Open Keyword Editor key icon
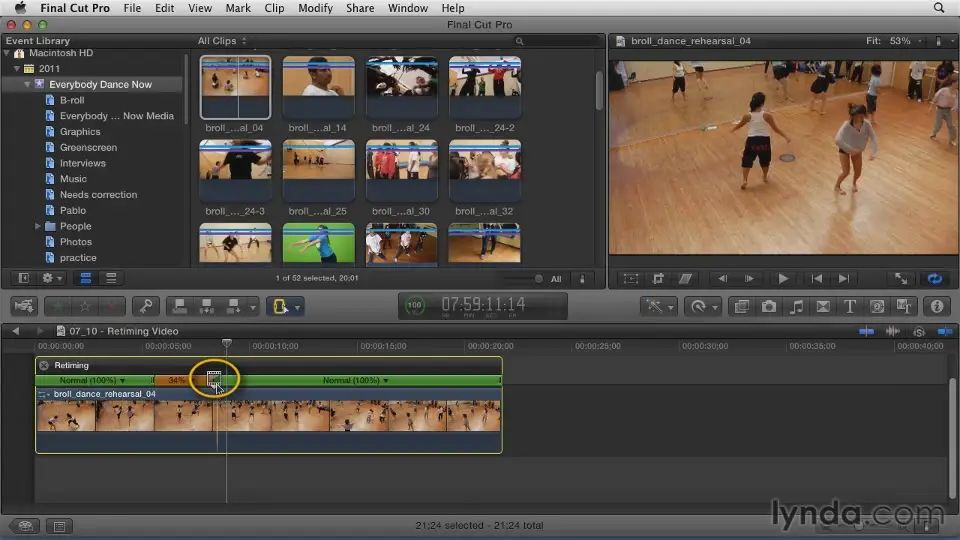The width and height of the screenshot is (960, 540). point(146,306)
